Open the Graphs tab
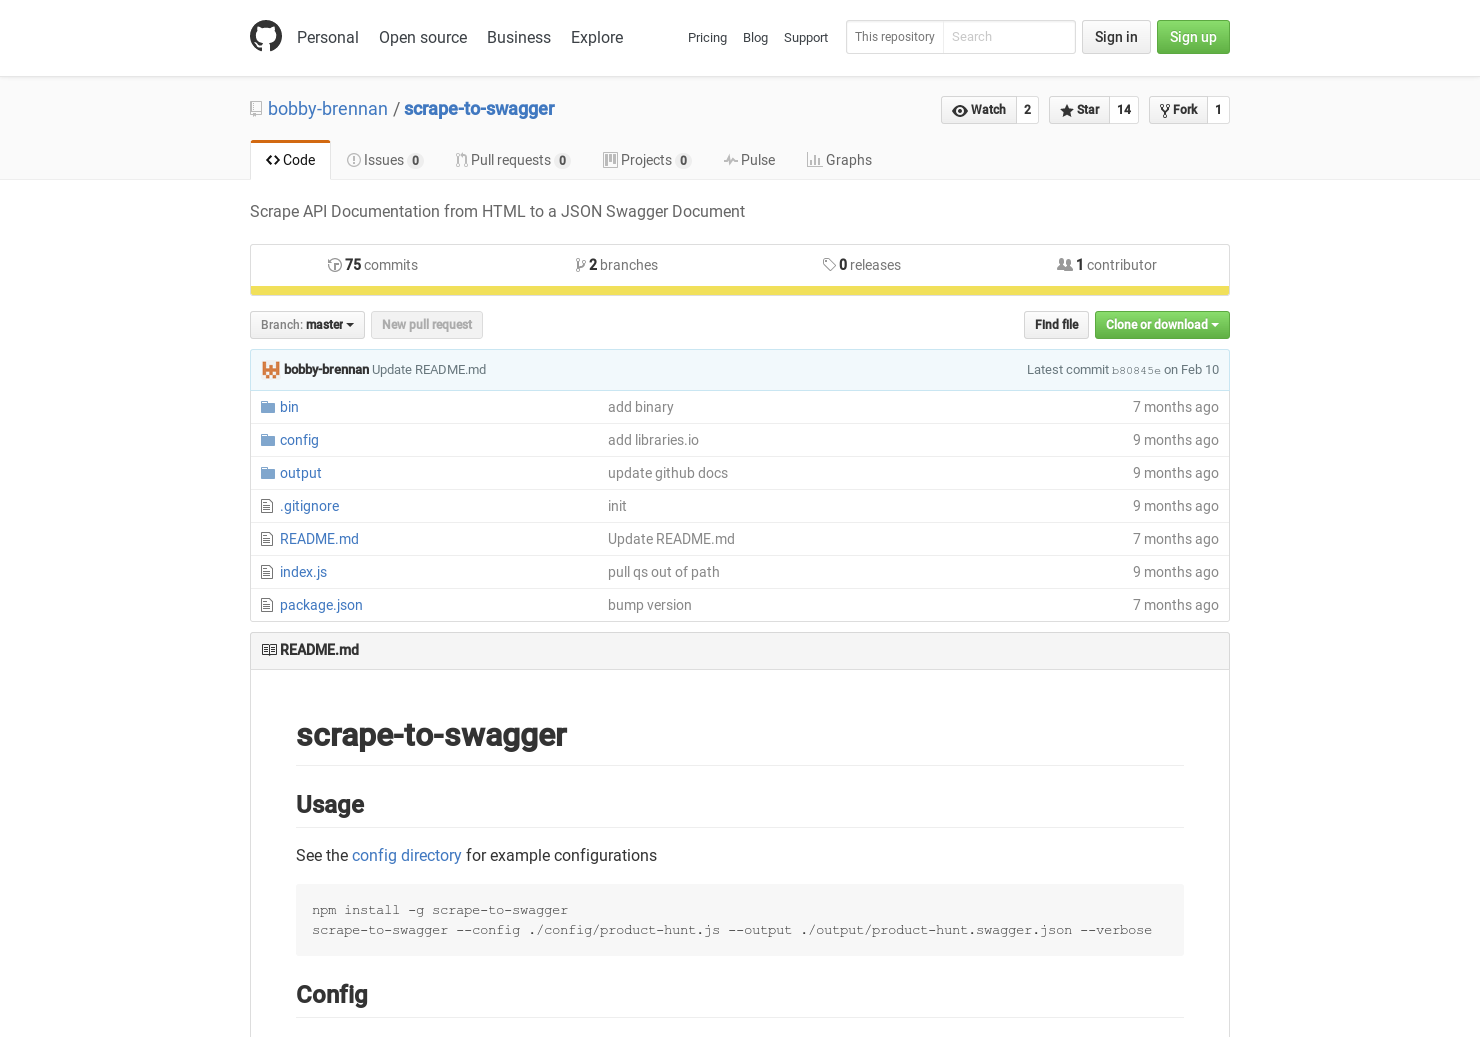This screenshot has height=1037, width=1480. pos(839,160)
